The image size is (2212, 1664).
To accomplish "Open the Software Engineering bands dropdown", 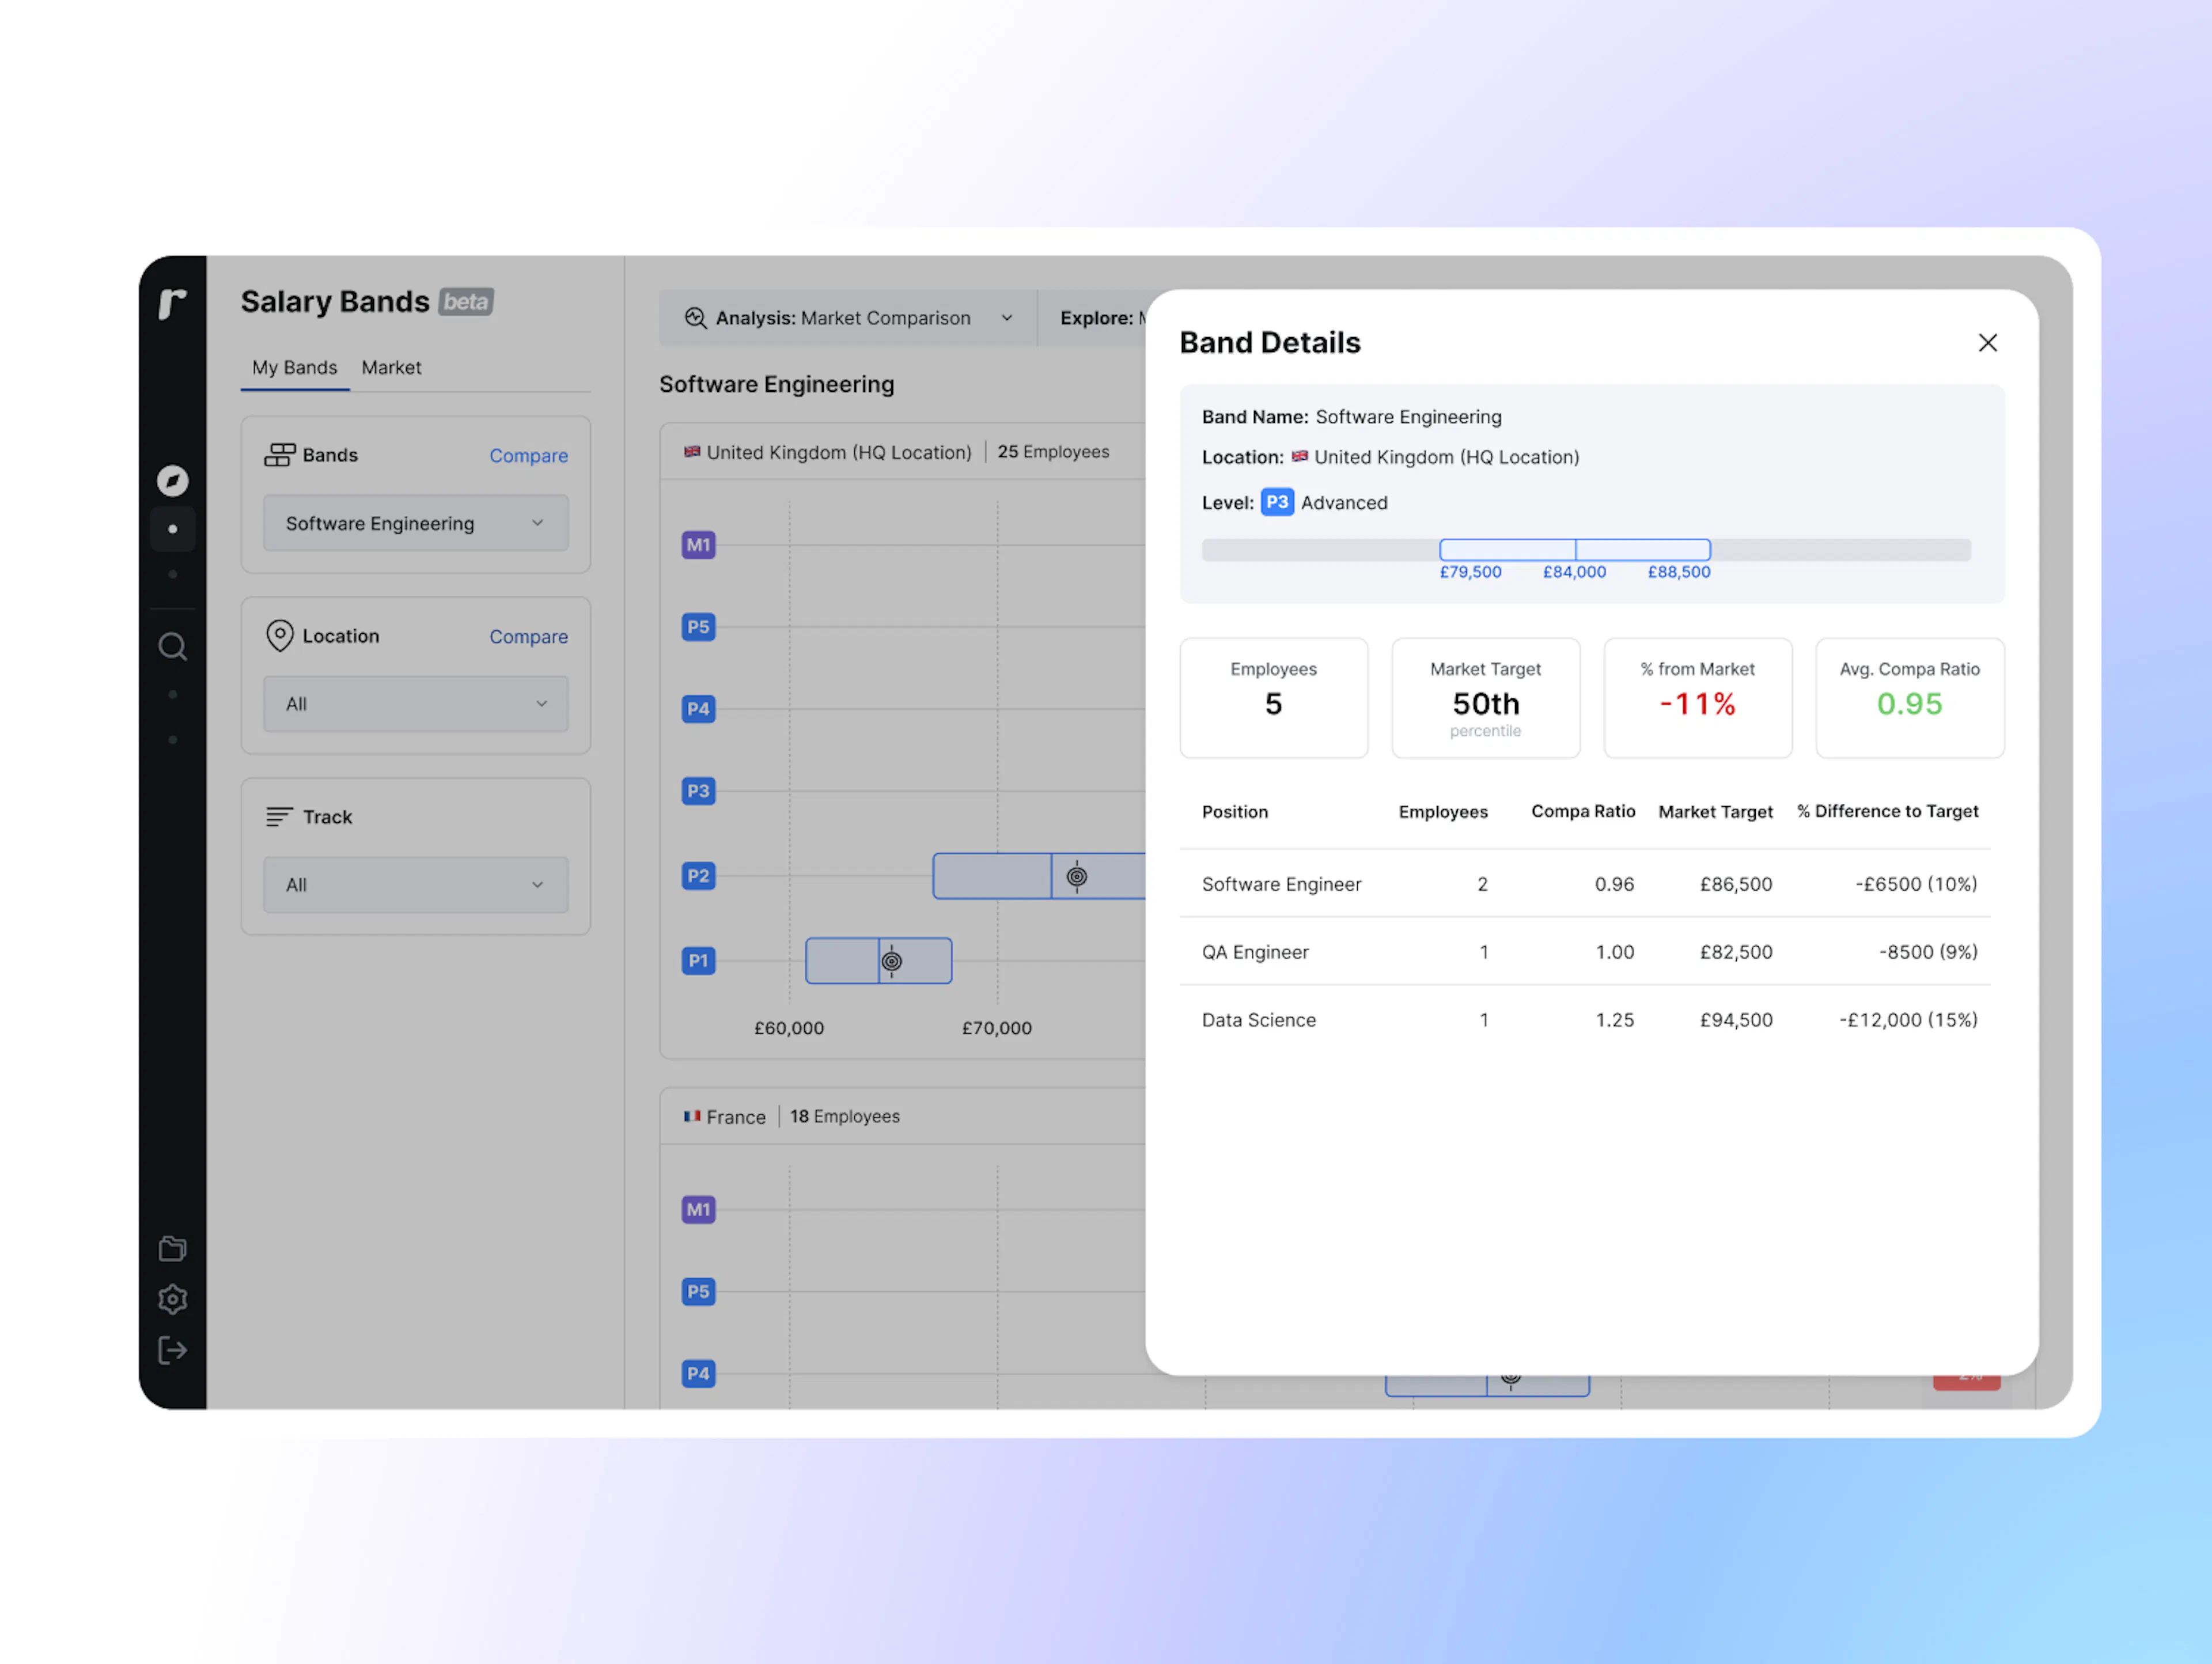I will (416, 523).
